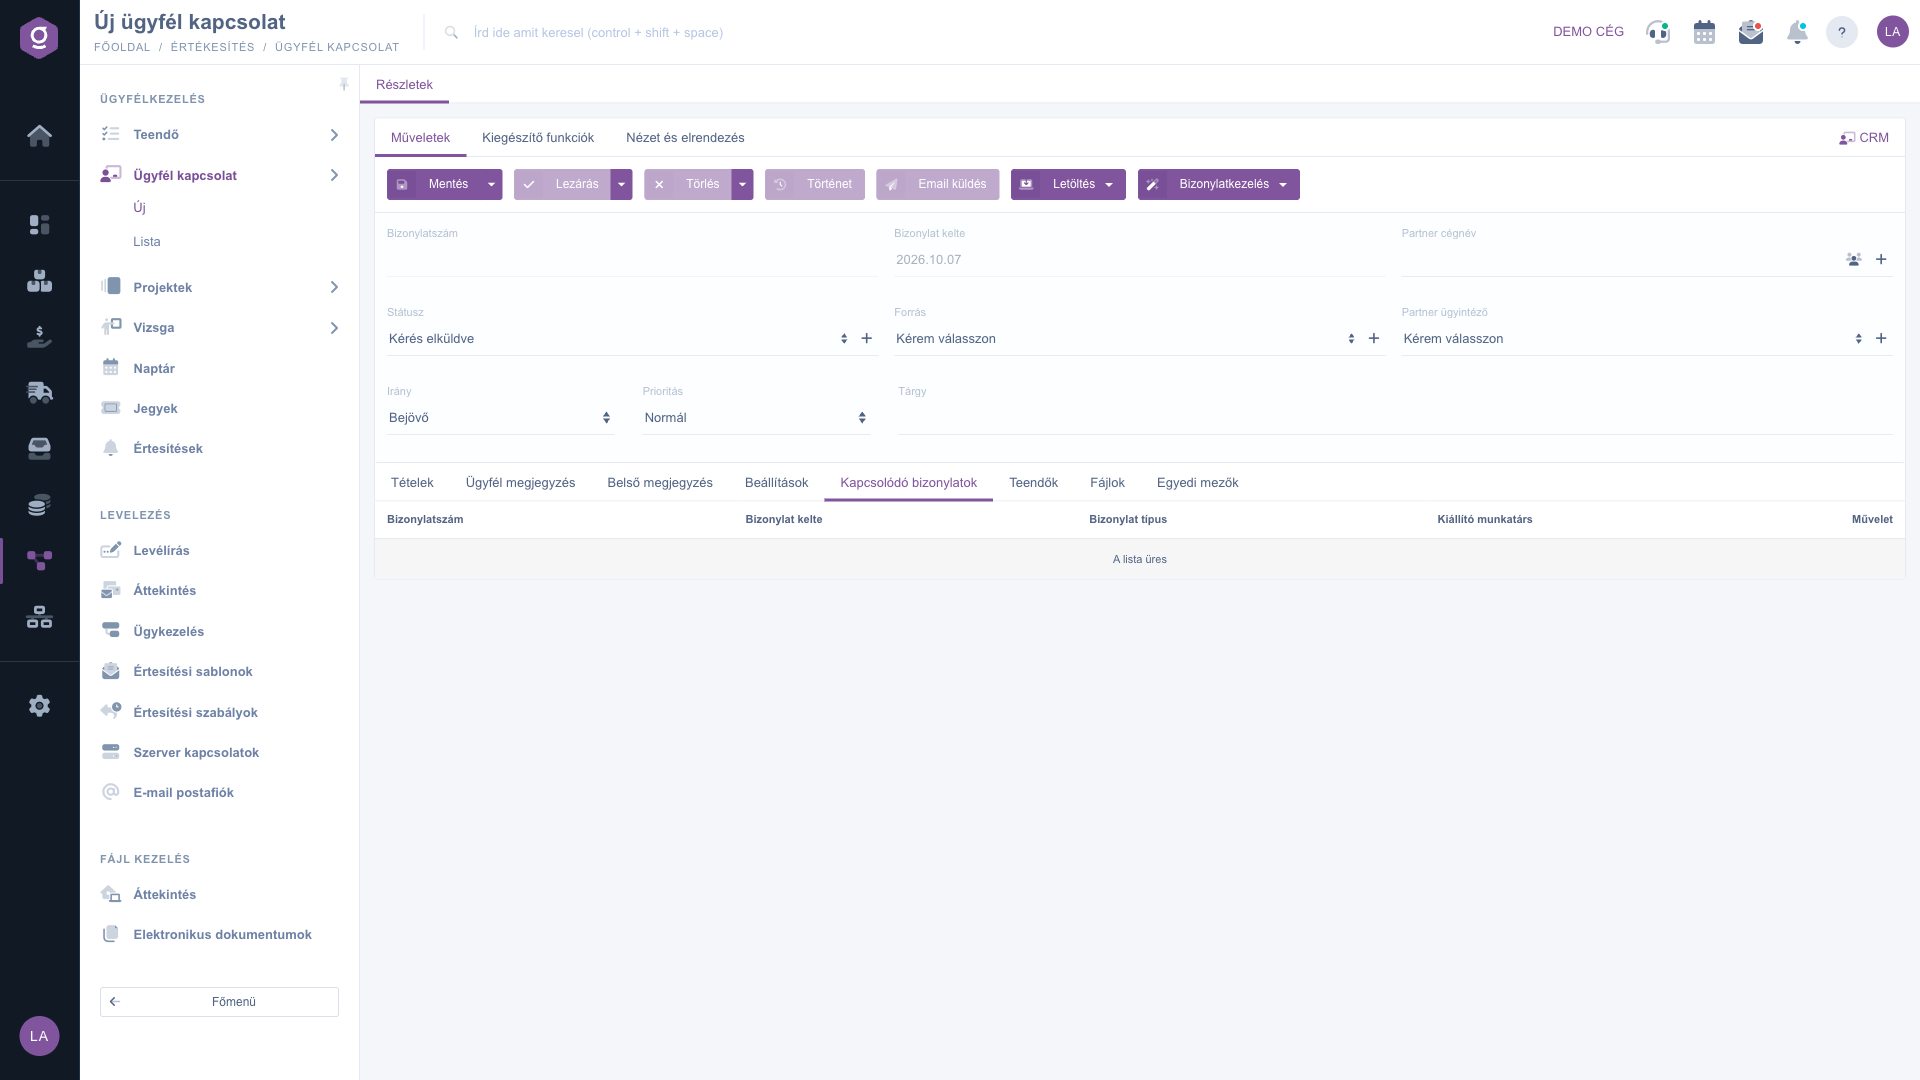This screenshot has width=1920, height=1080.
Task: Click the support headset icon in the top bar
Action: 1658,32
